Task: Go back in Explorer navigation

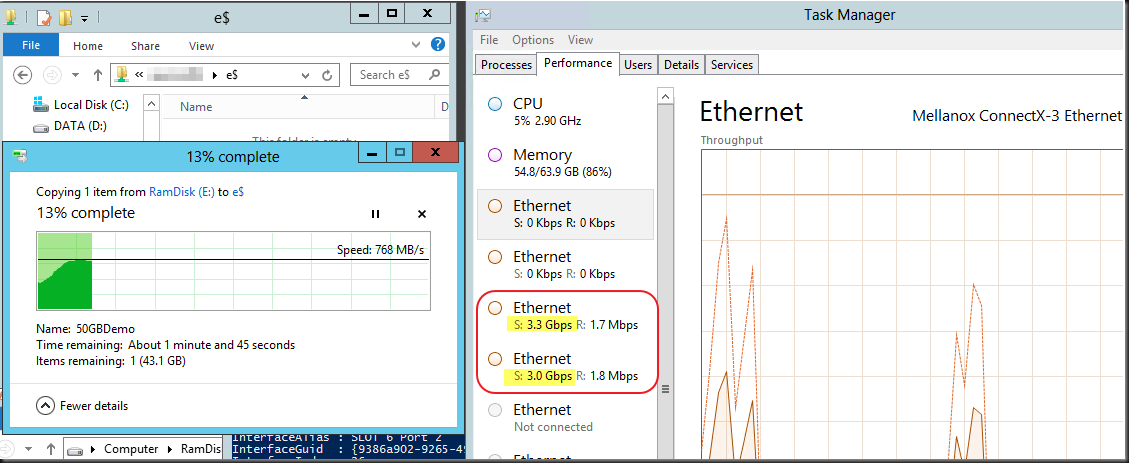Action: (23, 75)
